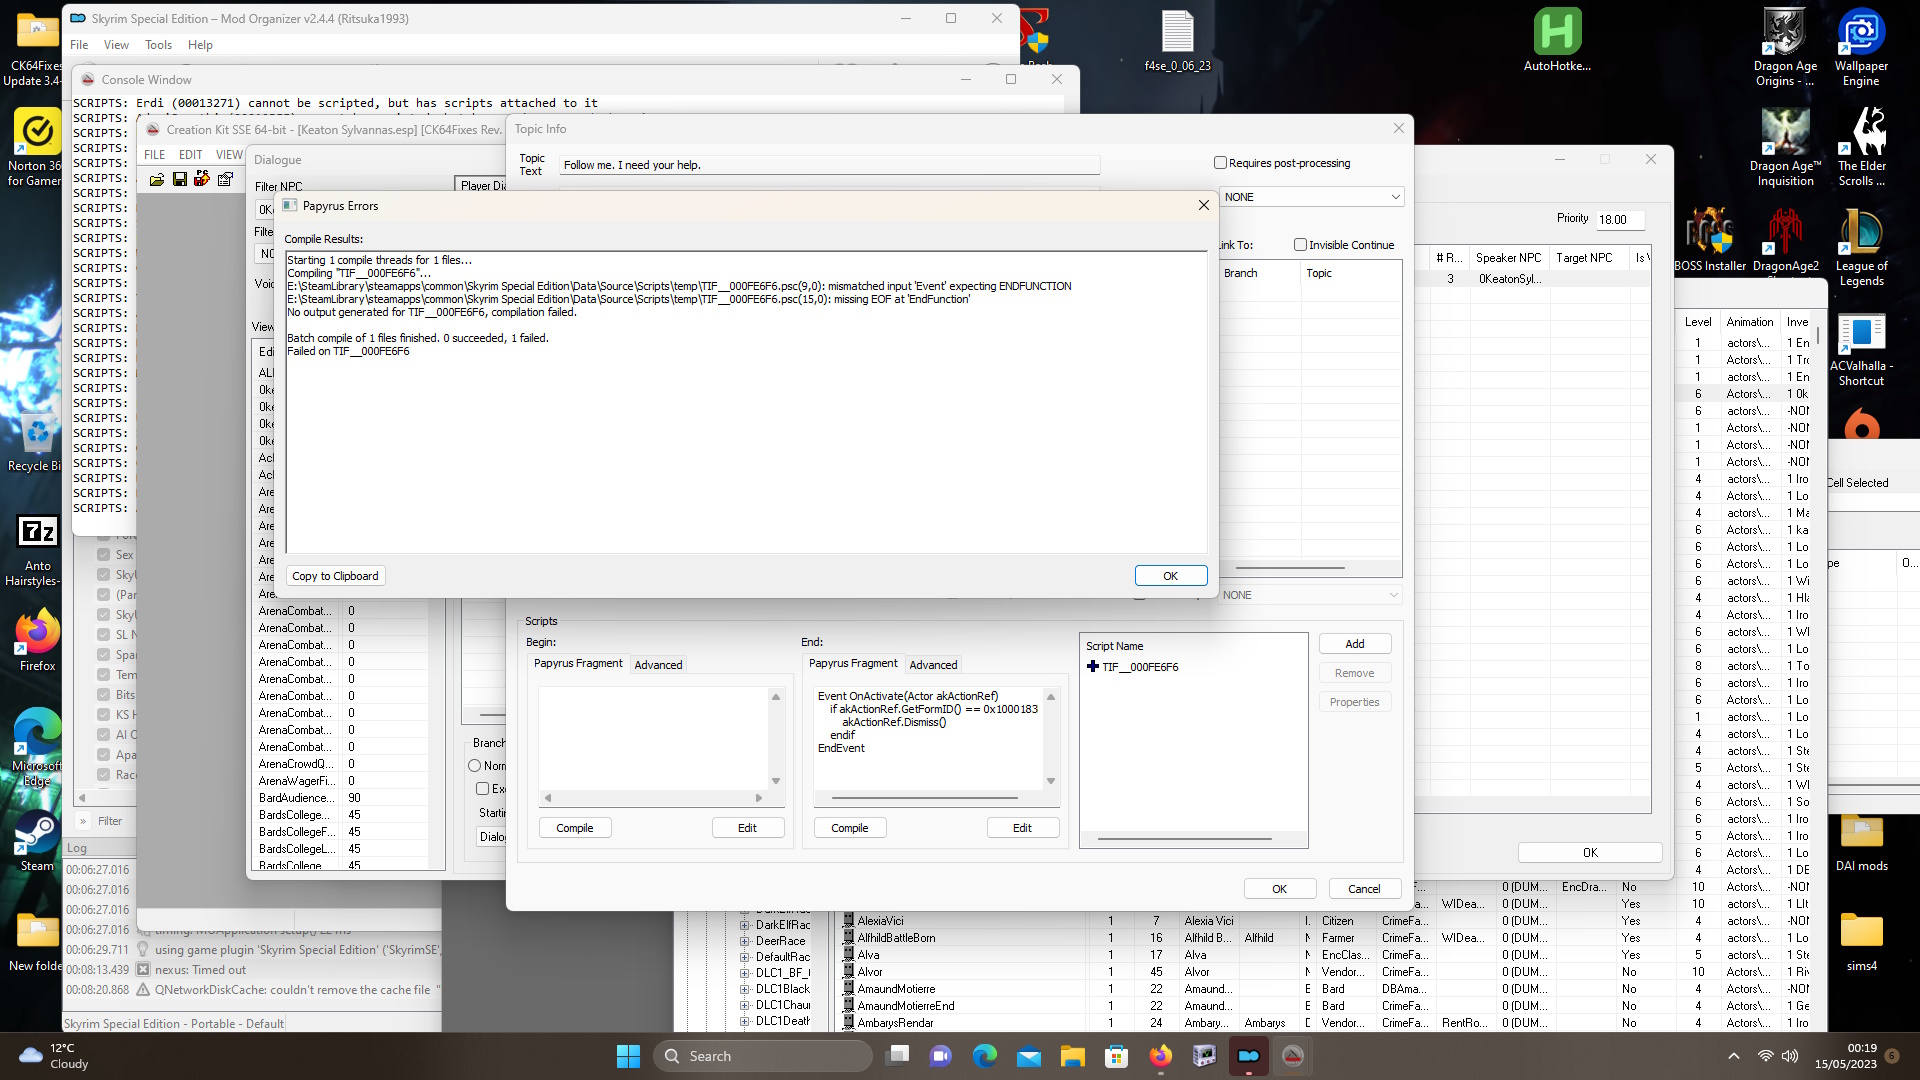Screen dimensions: 1920x1080
Task: Open the Advanced tab in End fragment
Action: [932, 665]
